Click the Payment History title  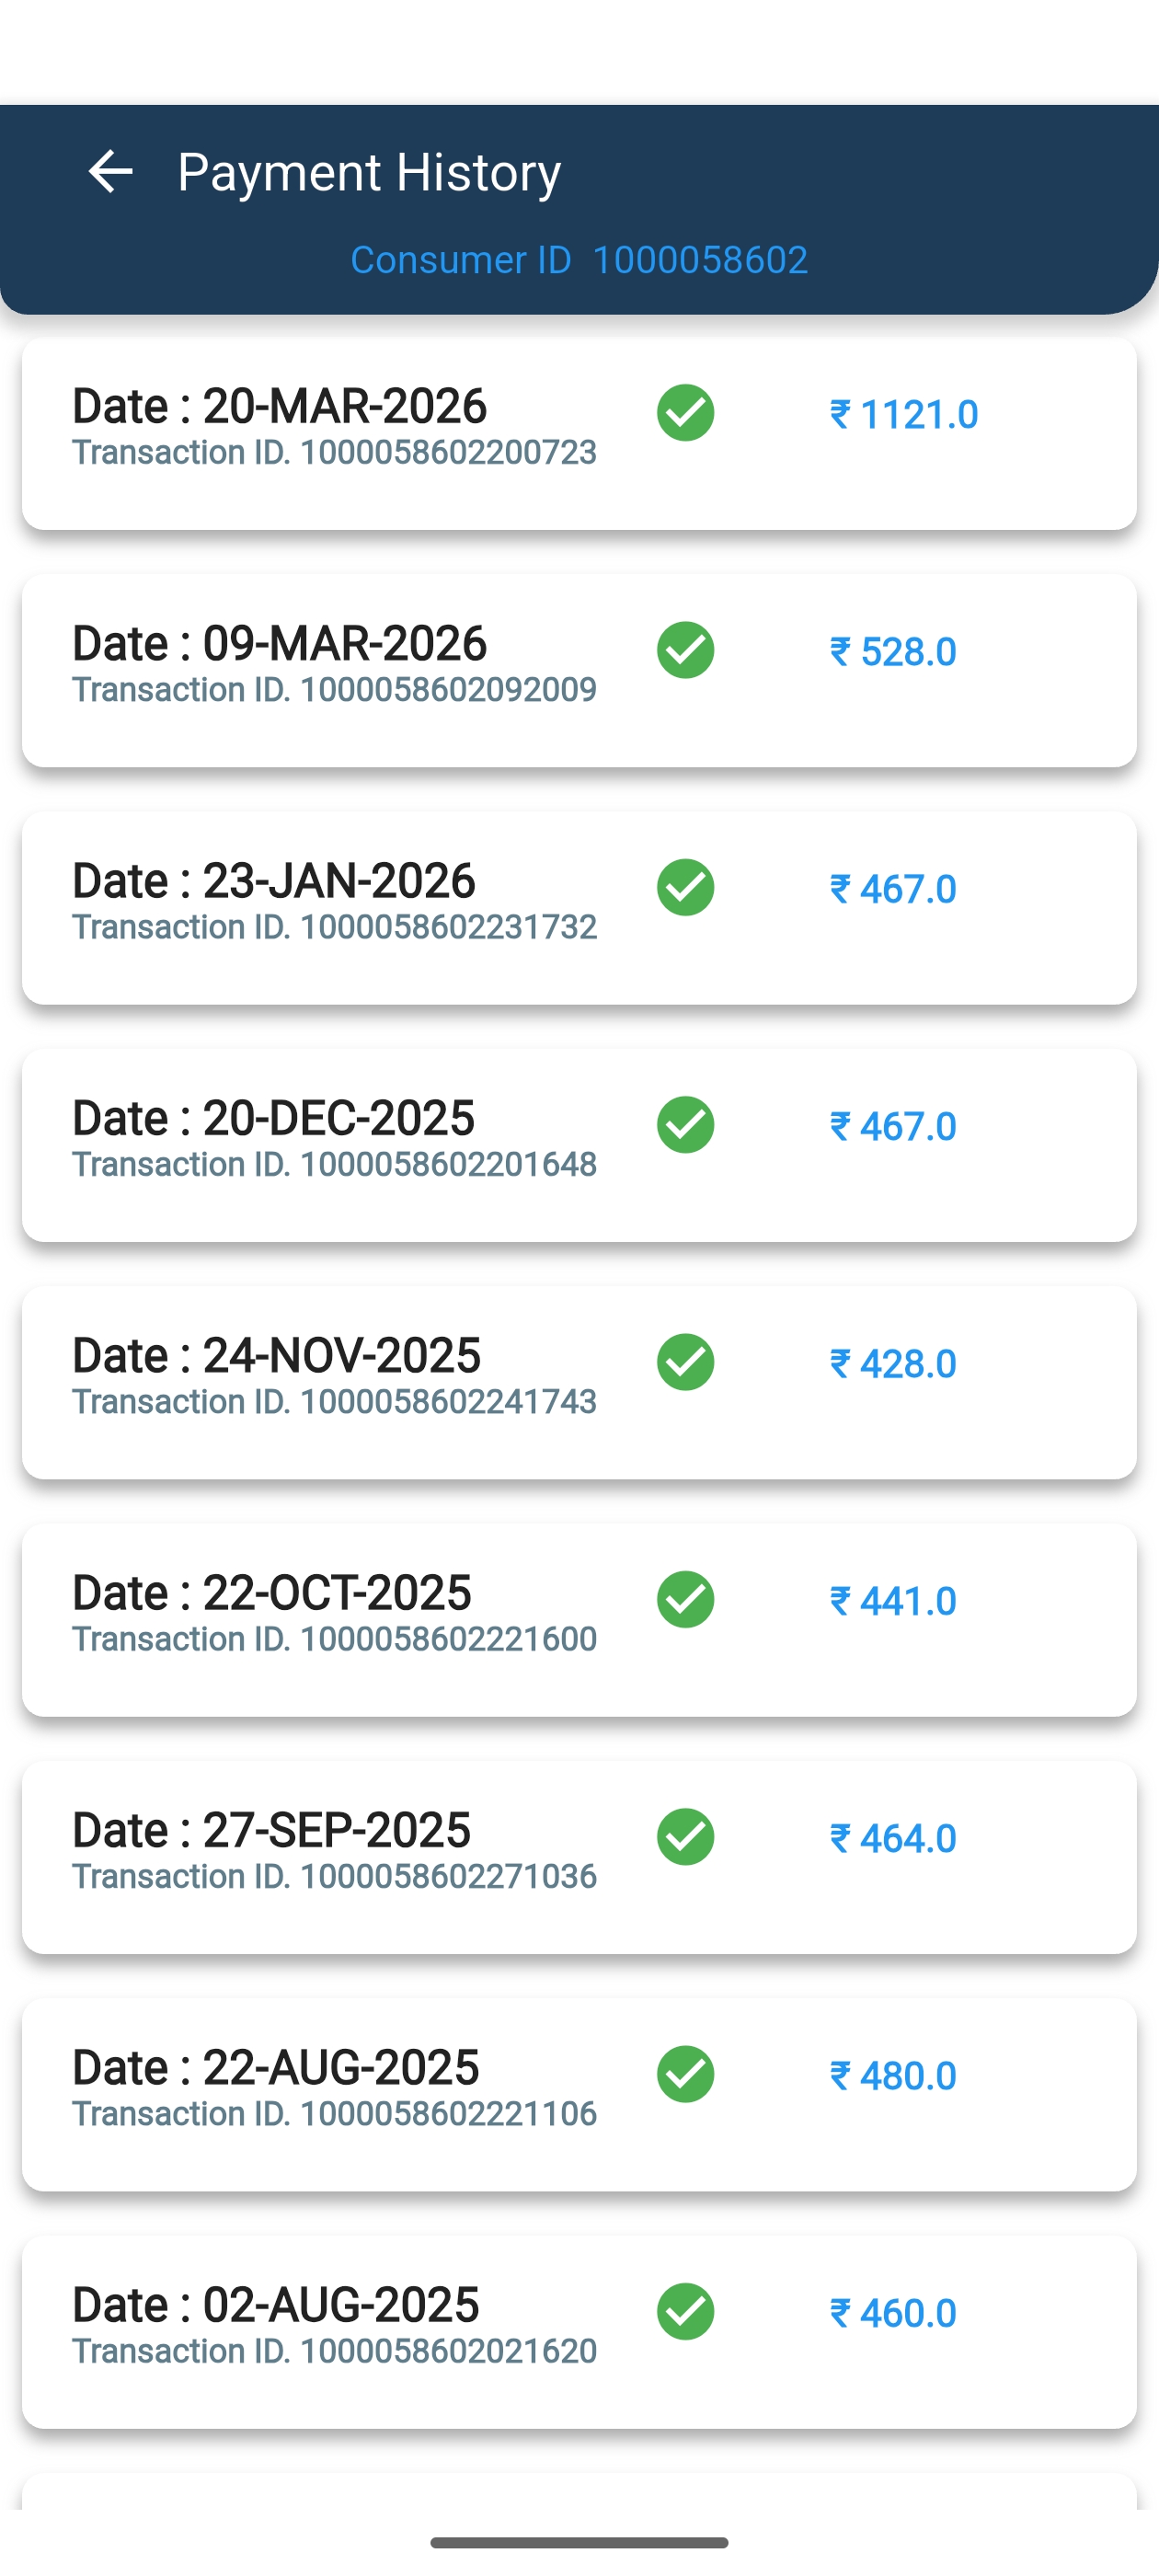point(368,172)
